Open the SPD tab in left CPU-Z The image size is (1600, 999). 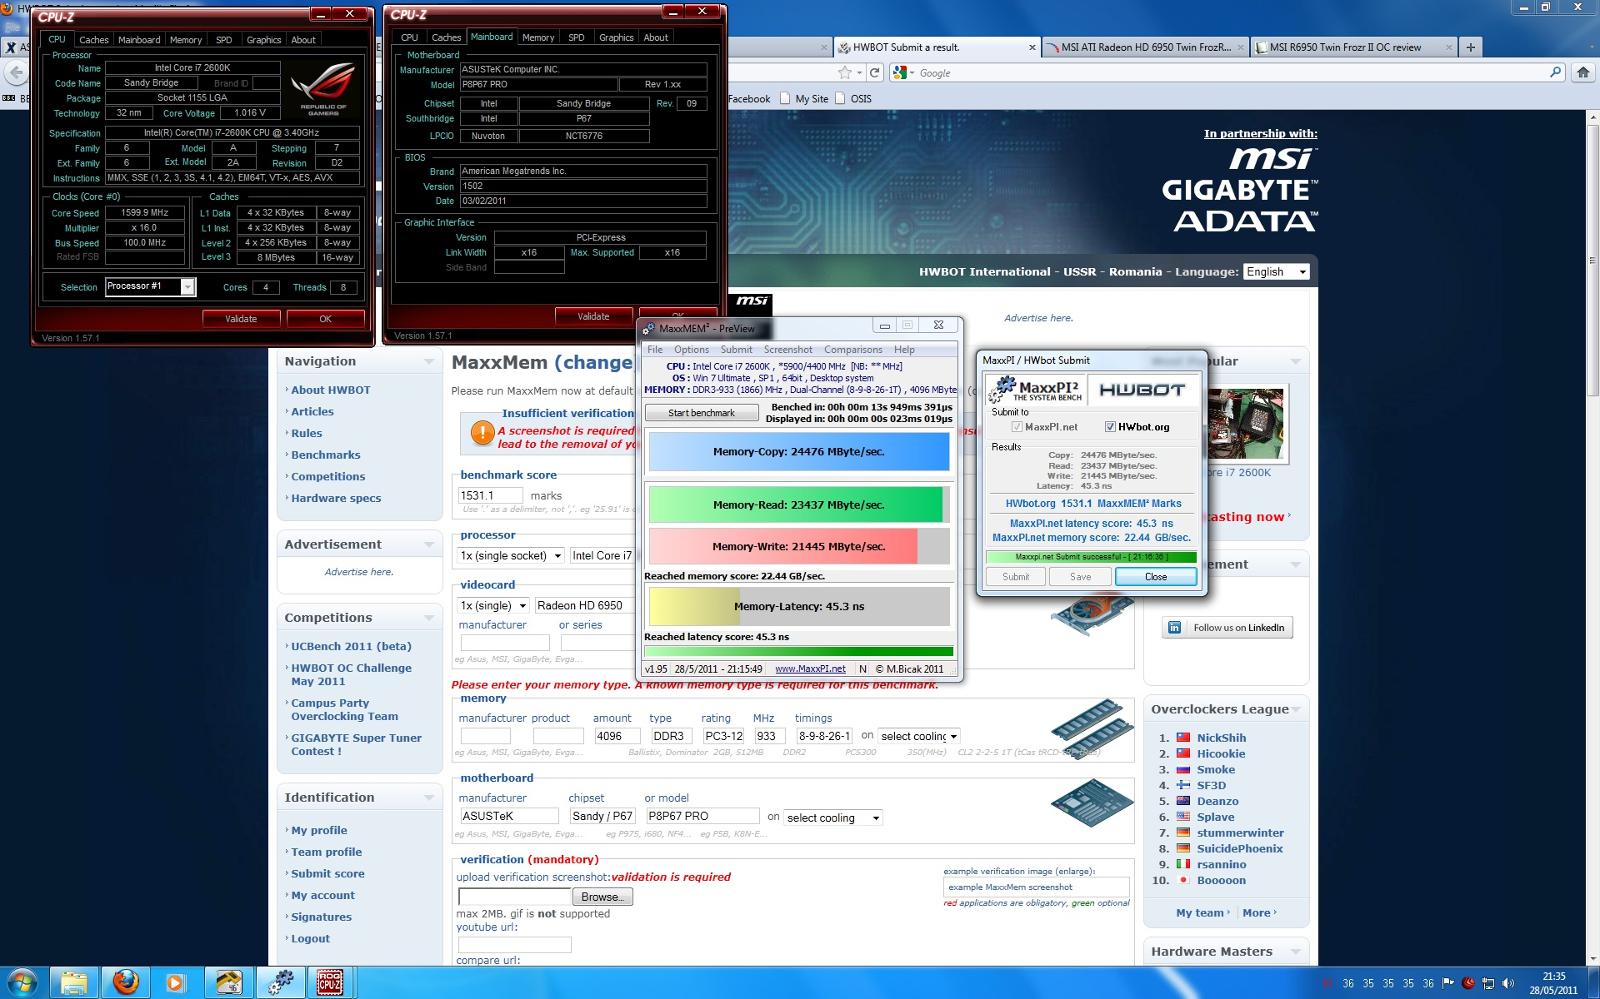point(224,40)
